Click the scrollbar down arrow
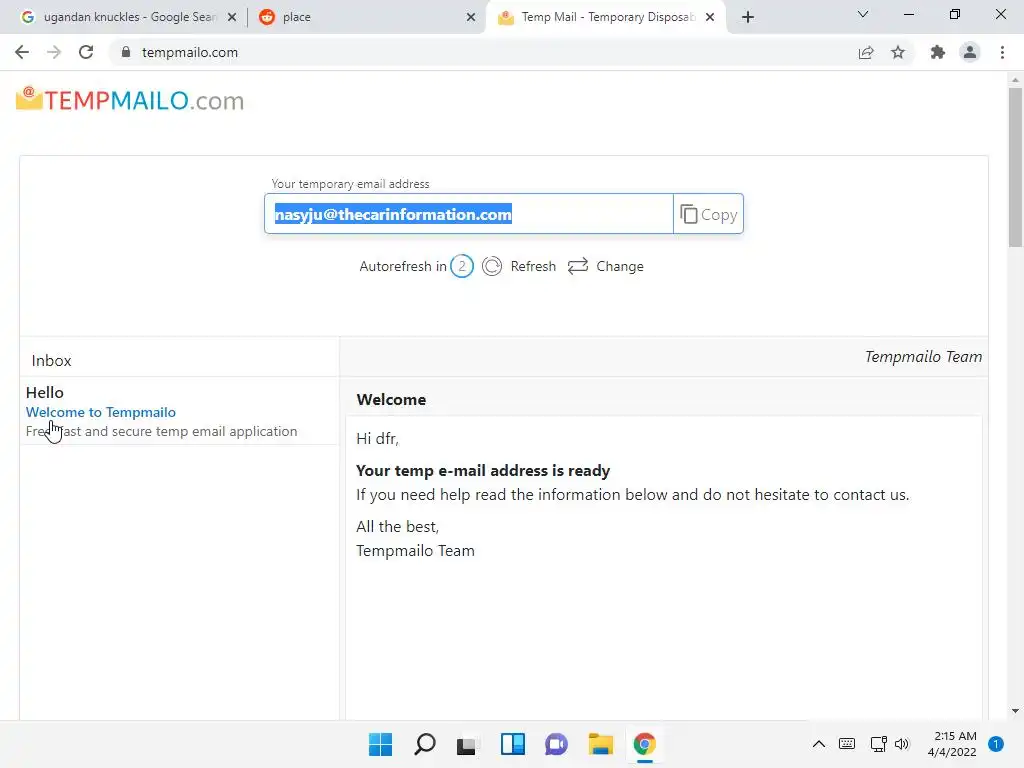The height and width of the screenshot is (768, 1024). click(1015, 711)
